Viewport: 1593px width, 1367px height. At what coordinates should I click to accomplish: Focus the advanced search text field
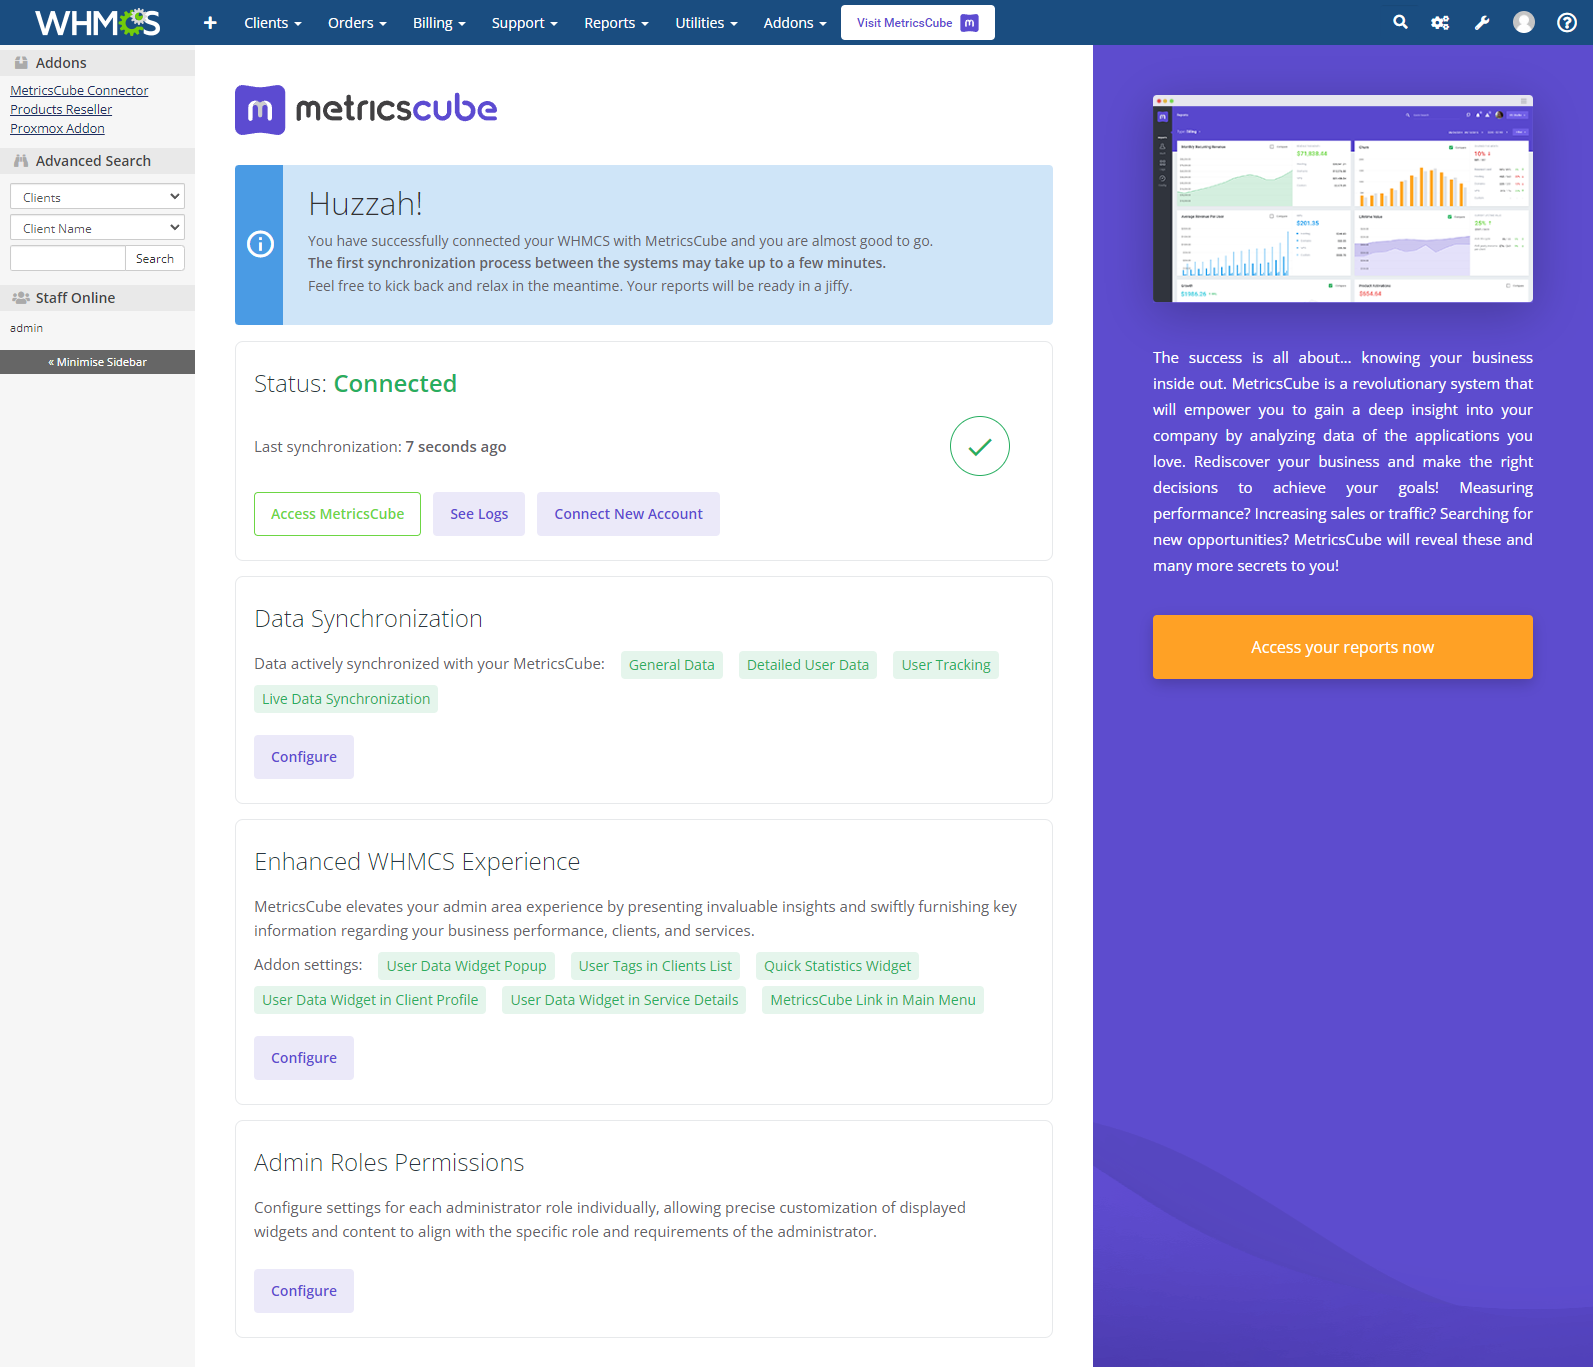coord(68,258)
